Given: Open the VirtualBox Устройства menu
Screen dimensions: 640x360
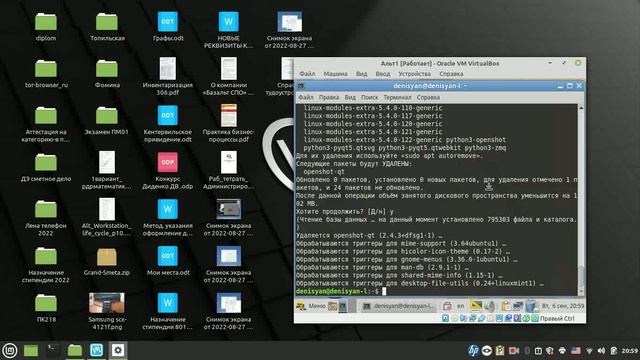Looking at the screenshot, I should pos(415,74).
